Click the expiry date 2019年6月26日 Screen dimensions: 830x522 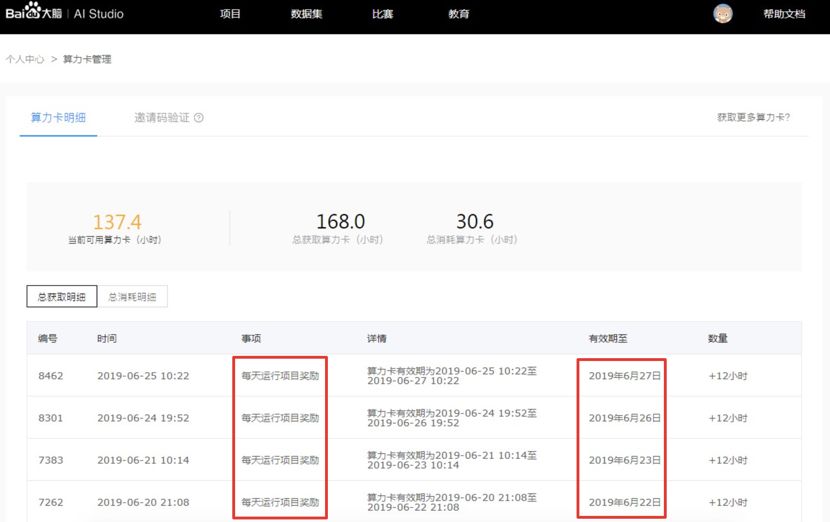pos(625,418)
